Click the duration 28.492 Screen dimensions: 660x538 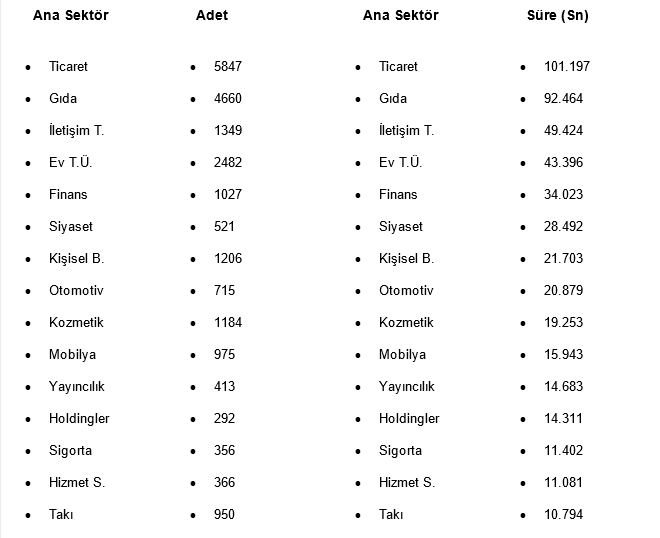pos(564,226)
